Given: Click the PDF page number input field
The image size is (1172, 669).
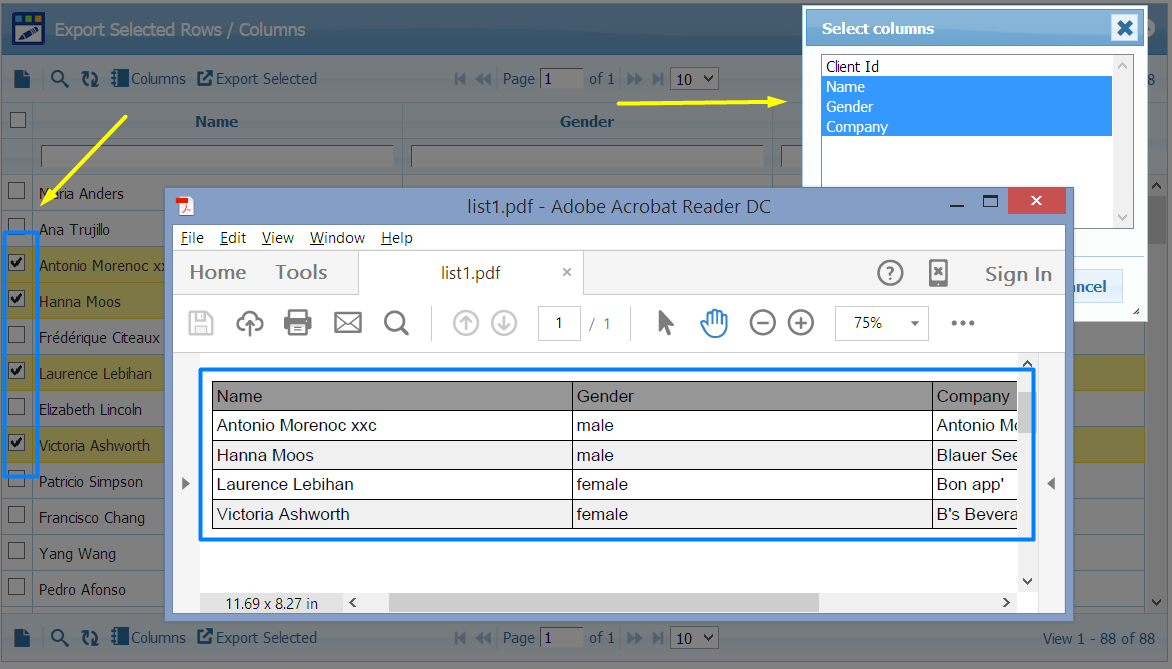Looking at the screenshot, I should click(x=559, y=322).
